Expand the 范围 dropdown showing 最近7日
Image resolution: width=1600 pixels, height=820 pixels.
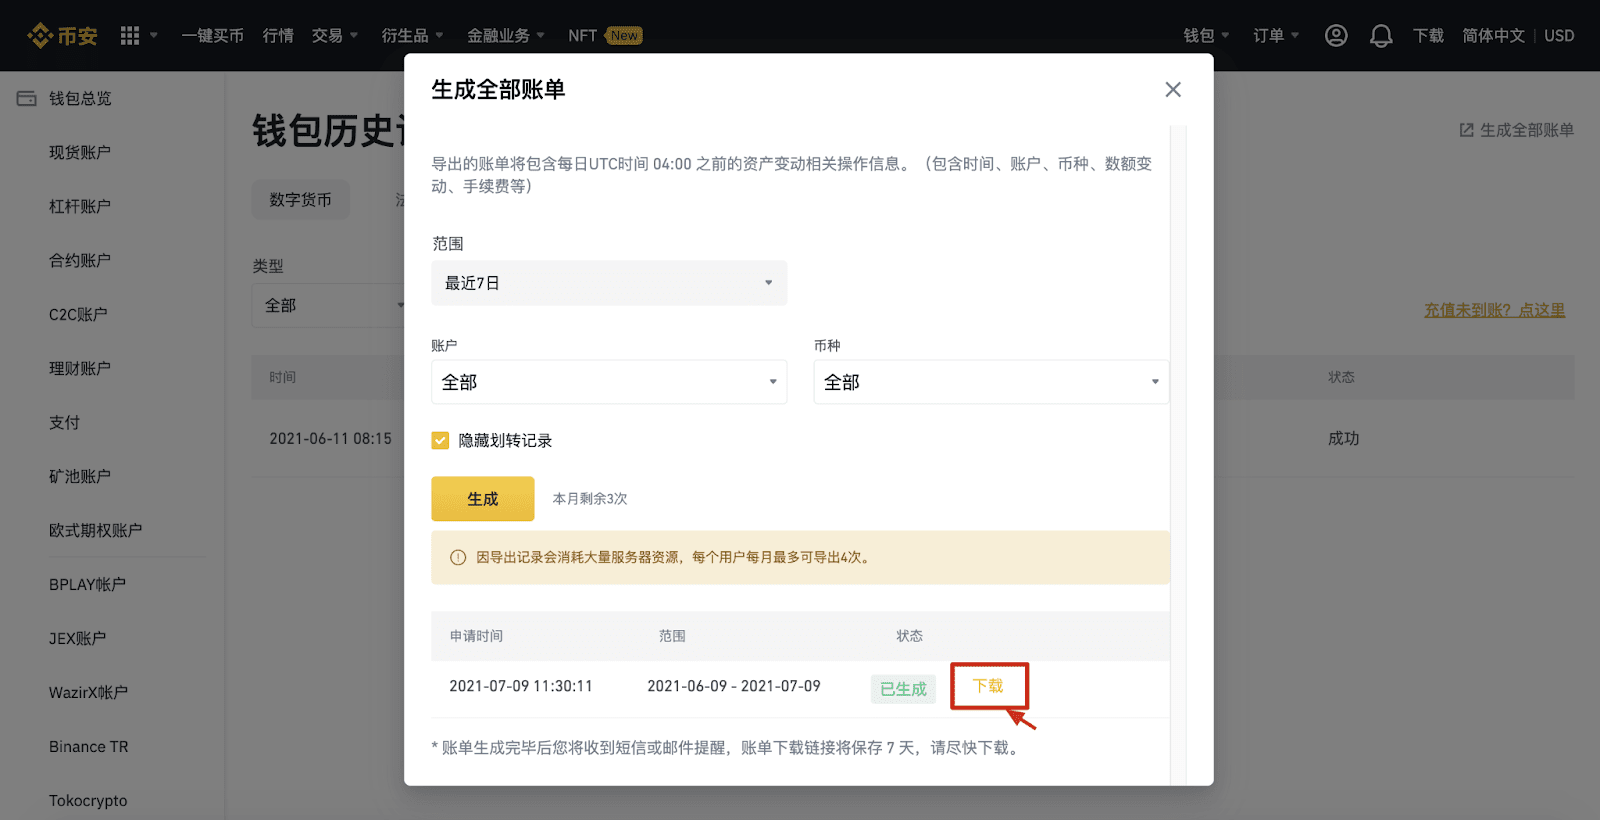(x=609, y=283)
